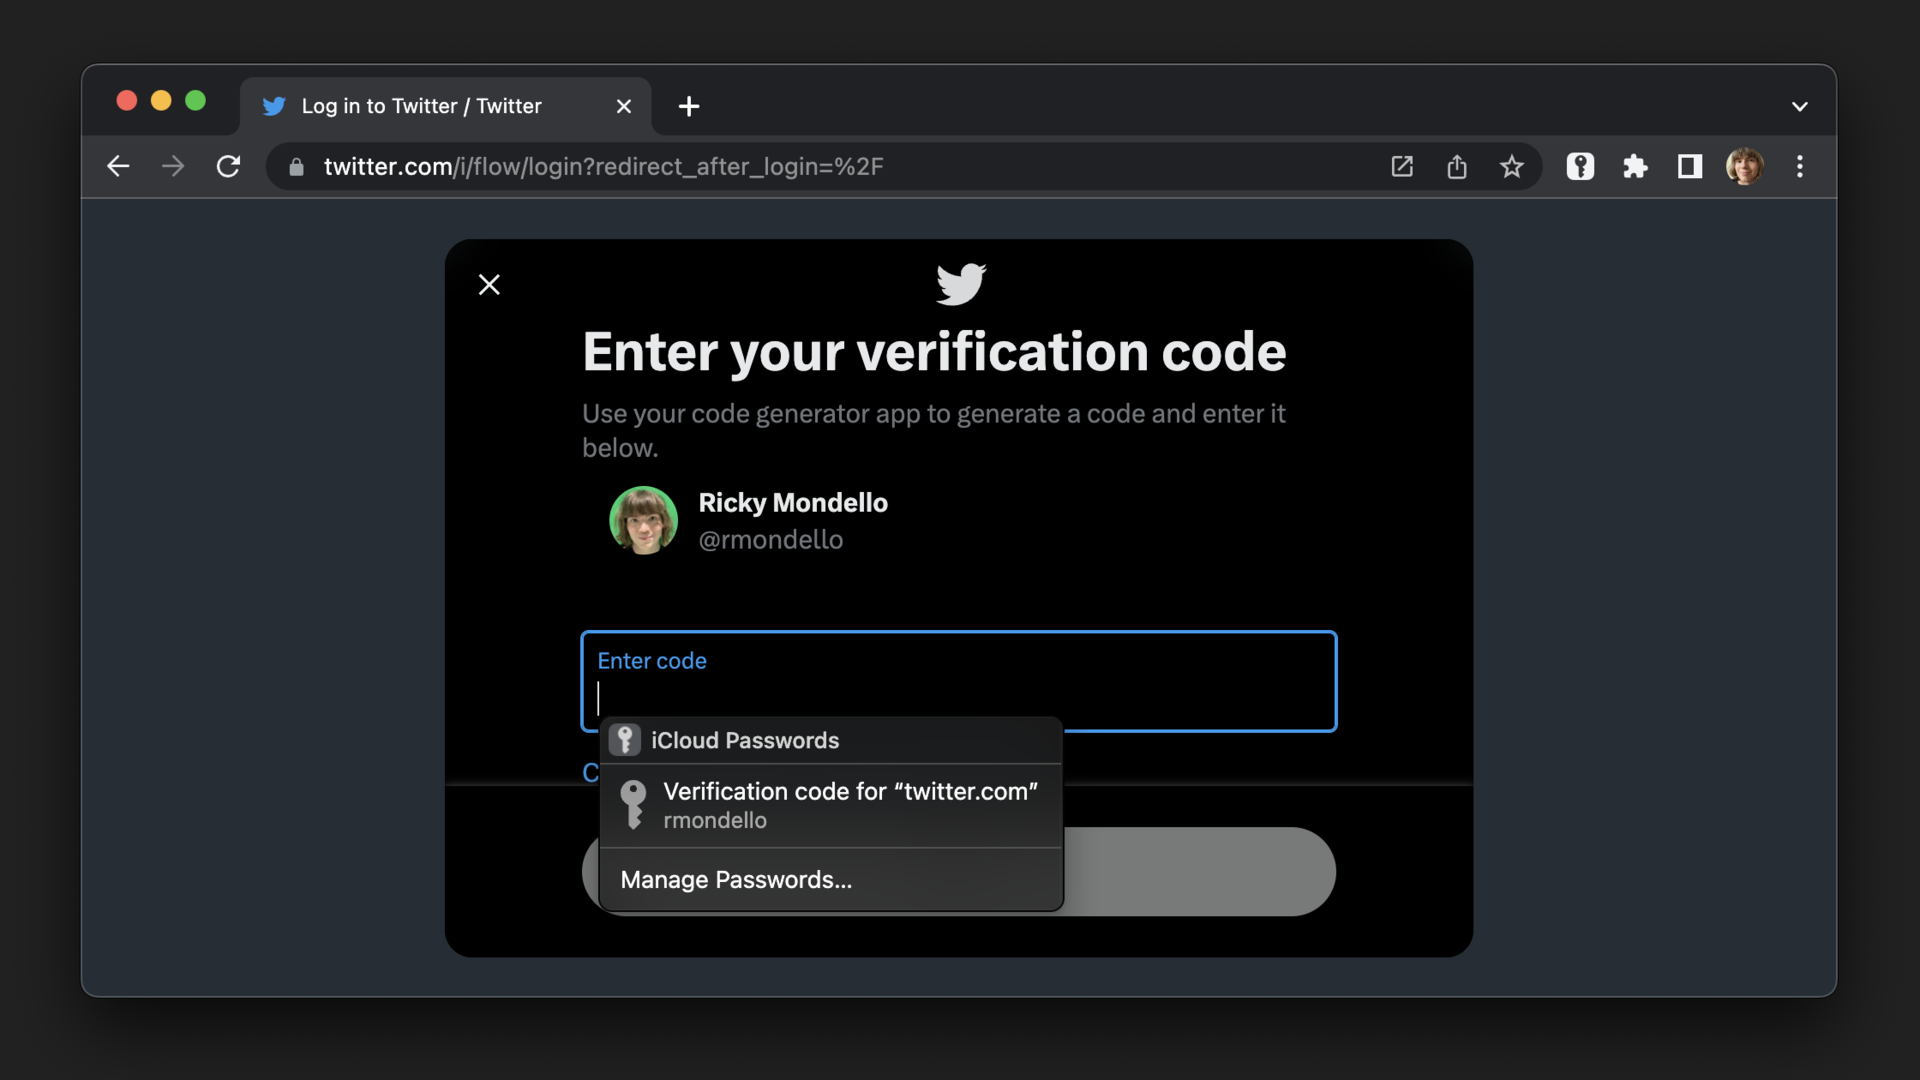
Task: Select Manage Passwords… option
Action: (x=736, y=880)
